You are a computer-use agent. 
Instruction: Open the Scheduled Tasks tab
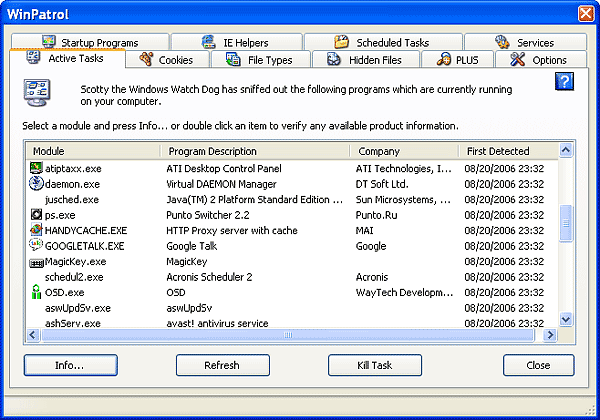tap(383, 42)
